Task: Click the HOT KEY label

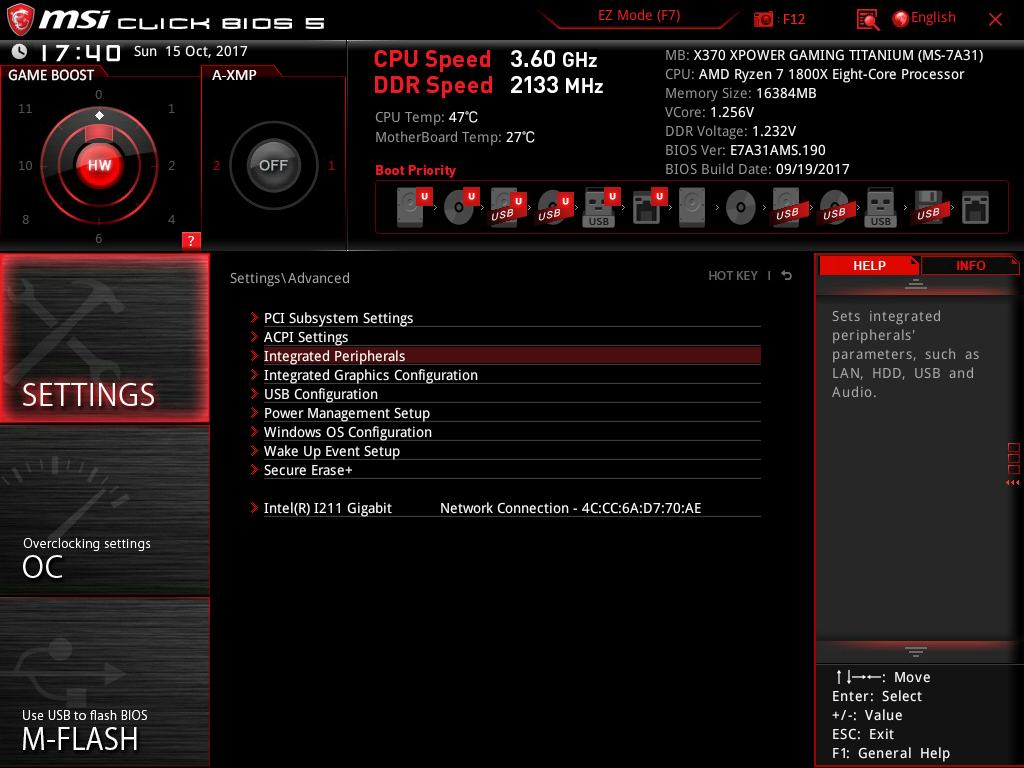Action: [733, 276]
